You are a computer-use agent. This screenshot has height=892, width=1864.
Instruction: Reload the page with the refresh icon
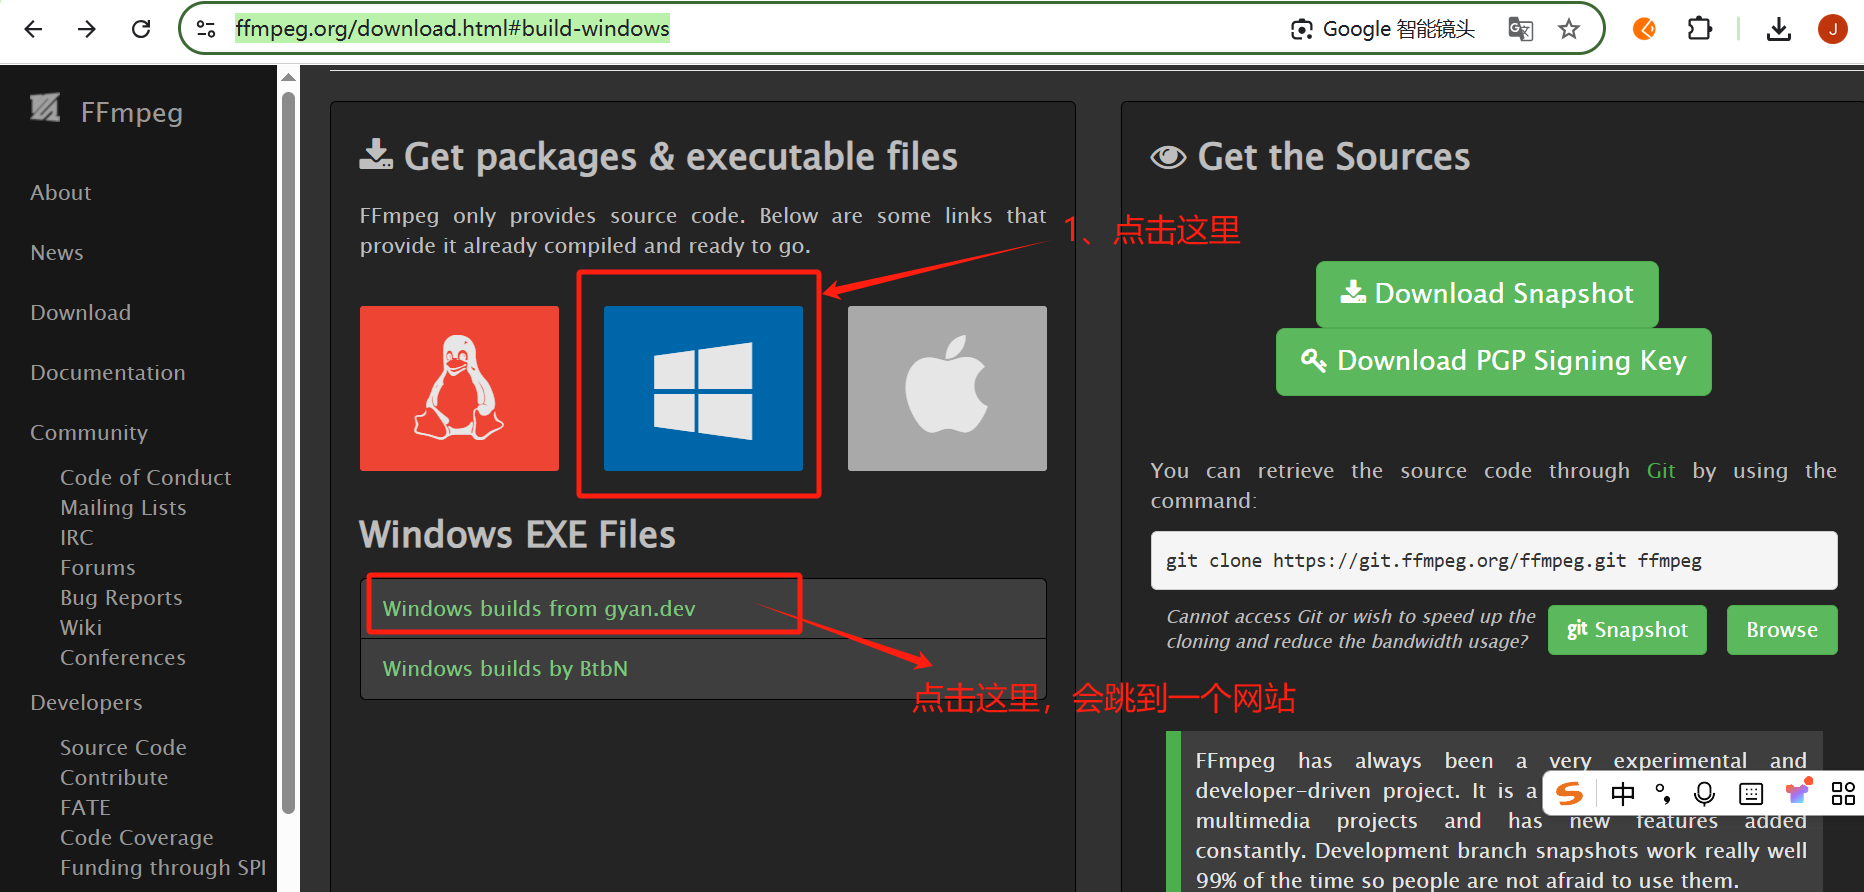click(x=141, y=29)
